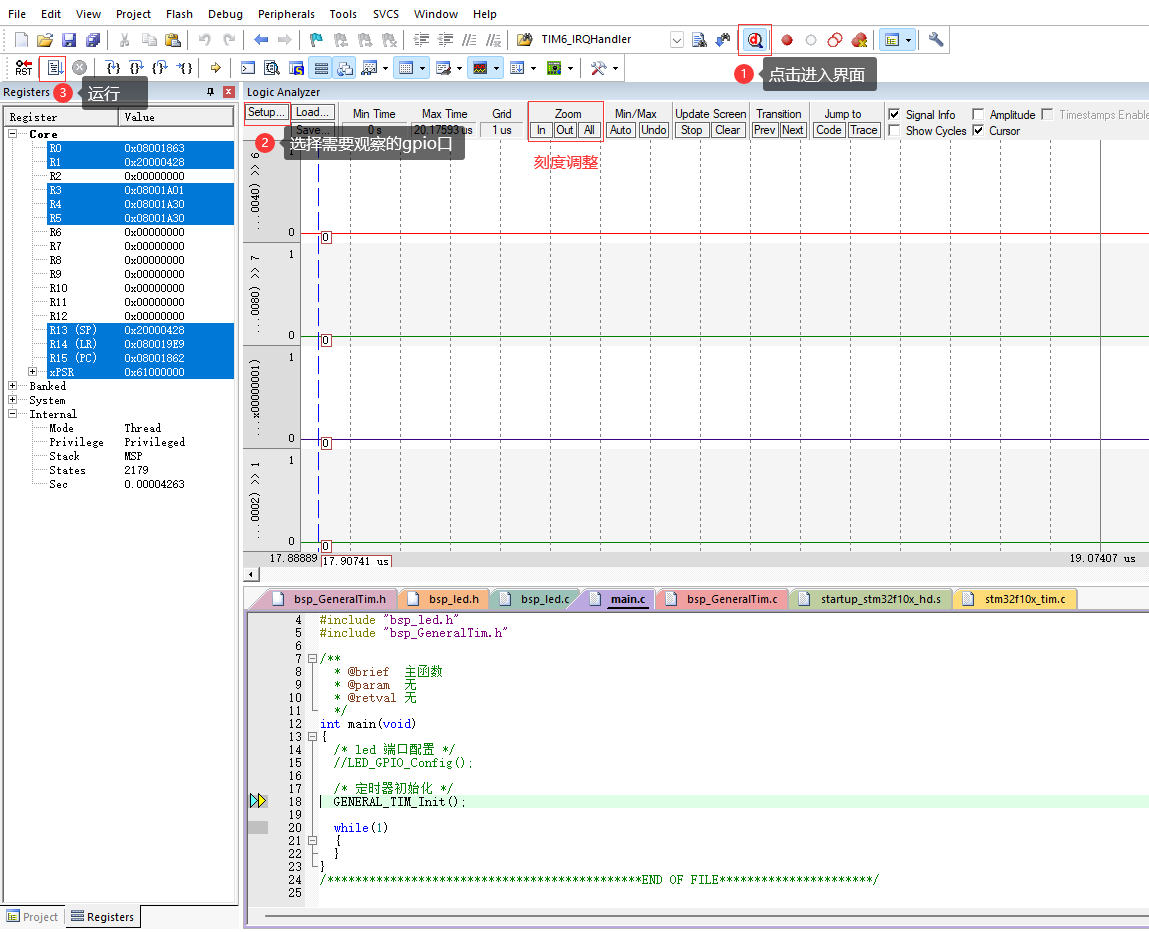Click the Min/Max Auto button
The width and height of the screenshot is (1149, 932).
pyautogui.click(x=621, y=130)
